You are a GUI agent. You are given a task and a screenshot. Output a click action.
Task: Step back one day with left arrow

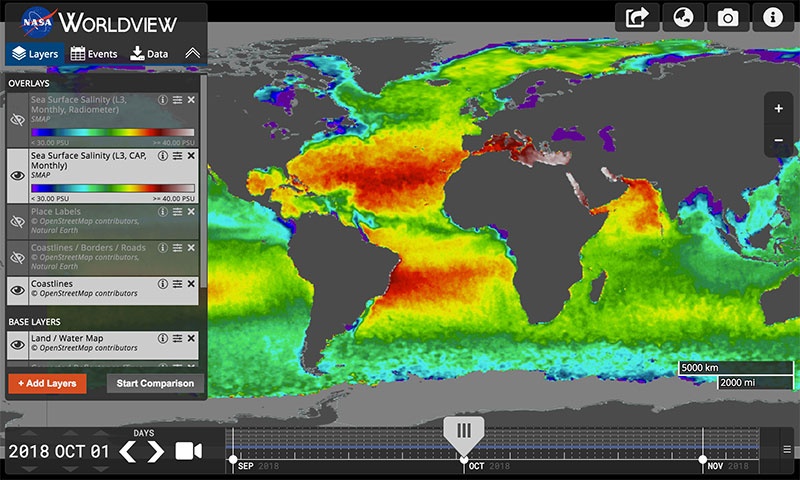pos(128,451)
